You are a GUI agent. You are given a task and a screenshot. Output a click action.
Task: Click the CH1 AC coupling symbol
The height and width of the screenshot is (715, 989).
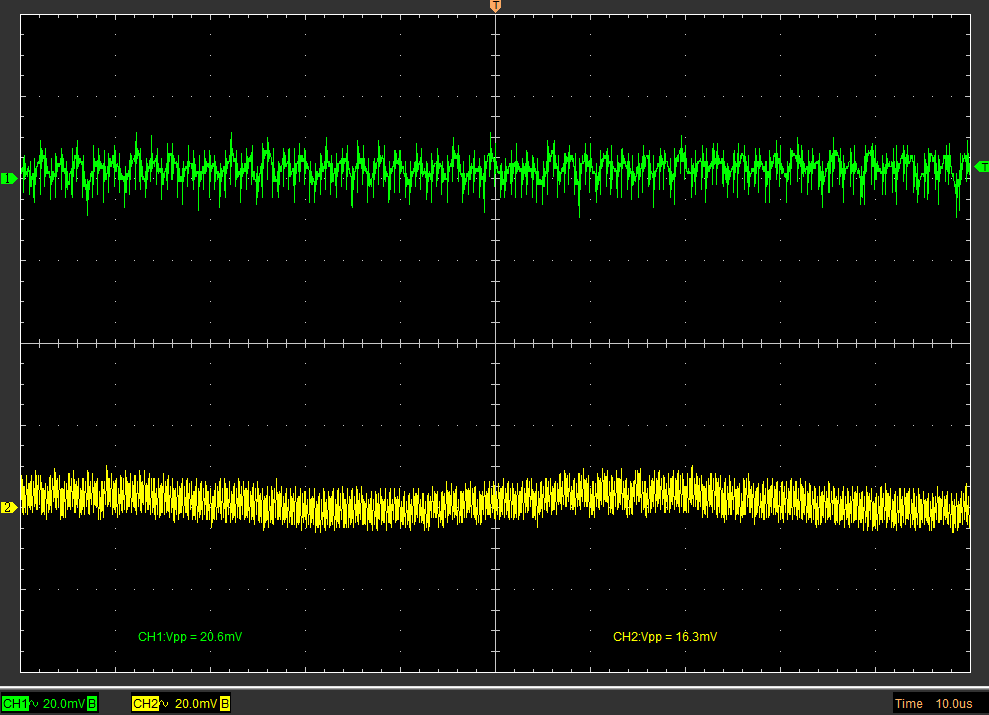(35, 704)
